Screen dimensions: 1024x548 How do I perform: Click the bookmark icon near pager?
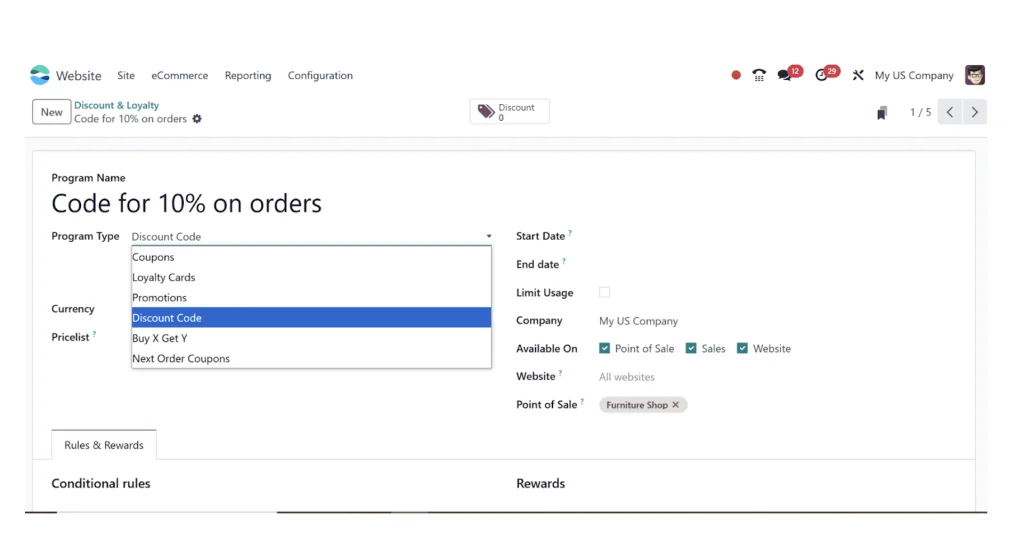click(882, 113)
